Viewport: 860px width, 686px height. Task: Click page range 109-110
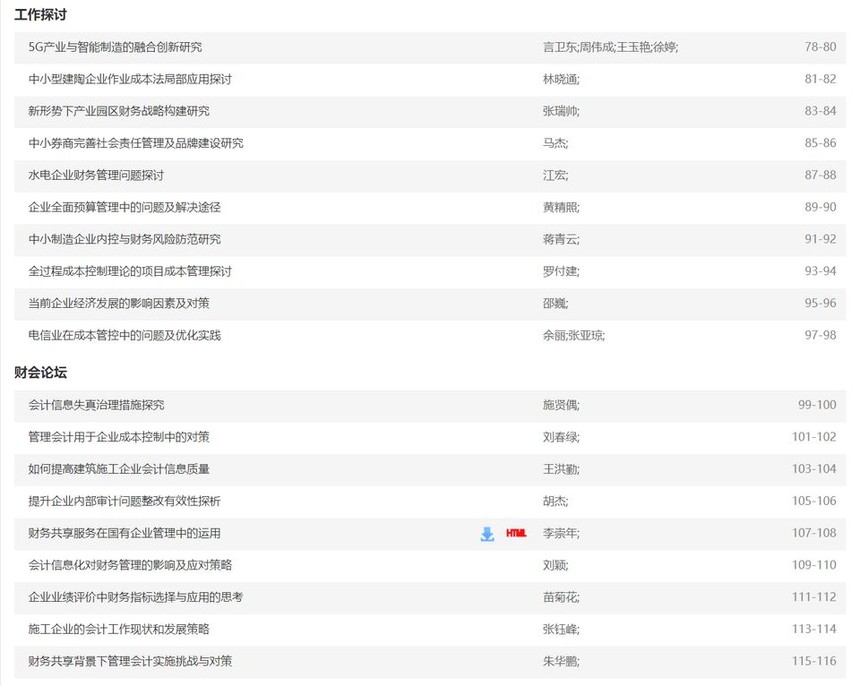[x=814, y=565]
